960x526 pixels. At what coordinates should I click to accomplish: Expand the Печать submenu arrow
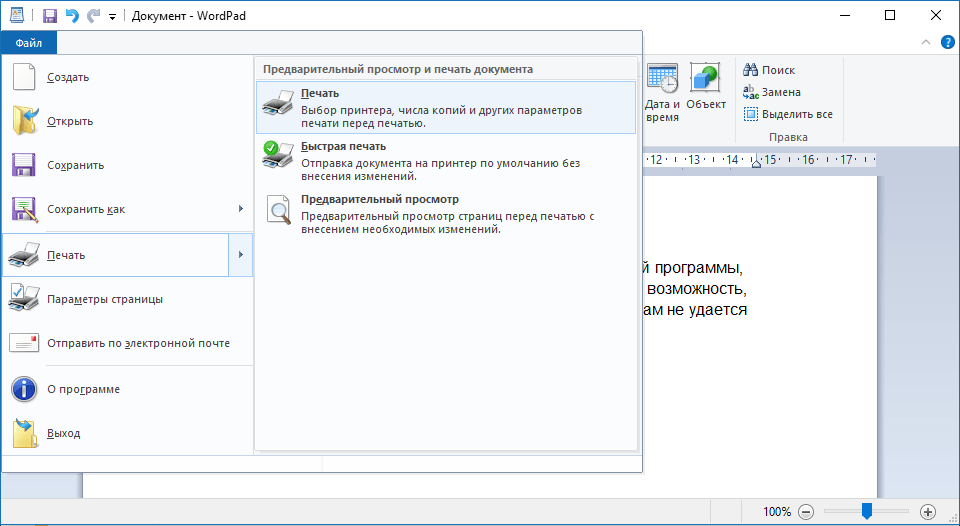241,255
